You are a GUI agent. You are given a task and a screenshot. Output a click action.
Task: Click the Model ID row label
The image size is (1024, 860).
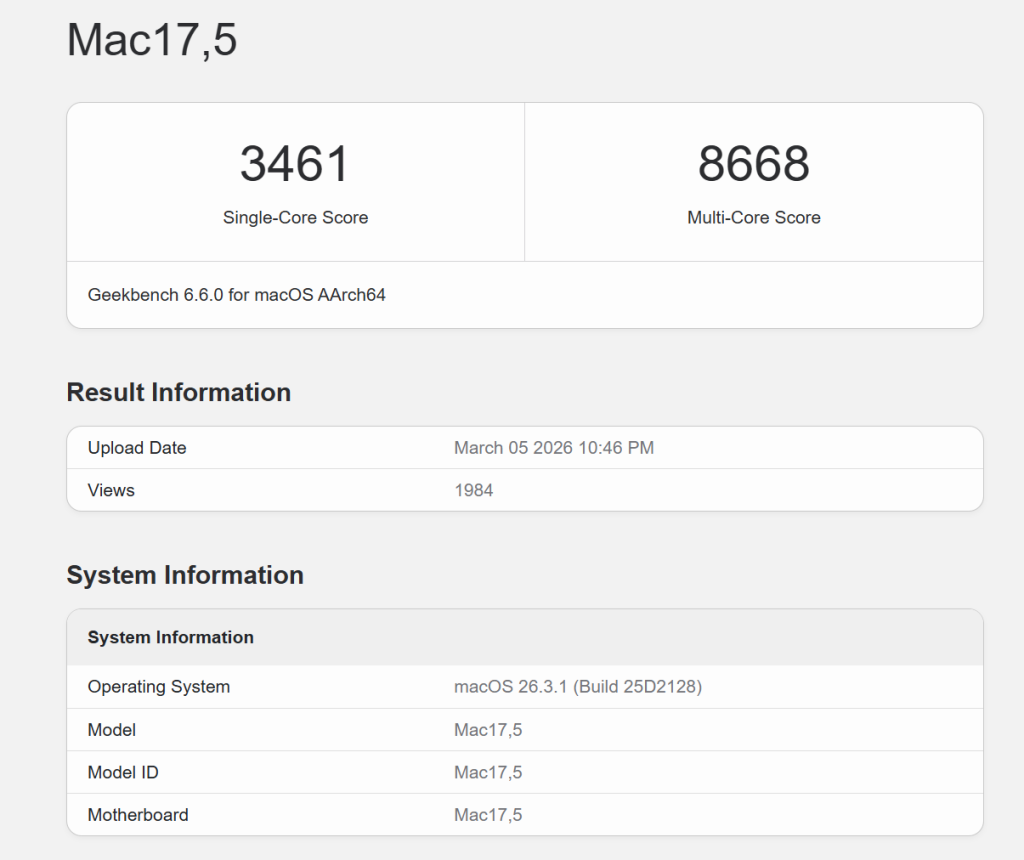click(123, 772)
